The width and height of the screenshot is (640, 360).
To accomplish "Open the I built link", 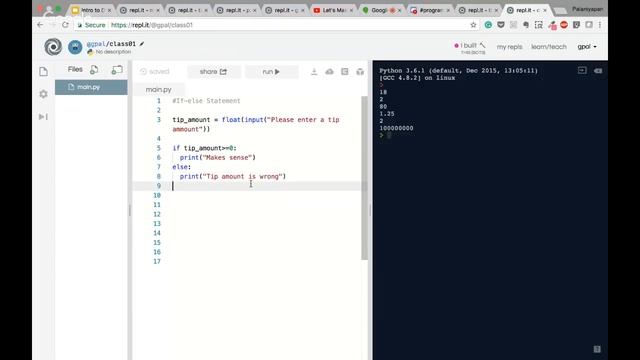I will pos(470,48).
